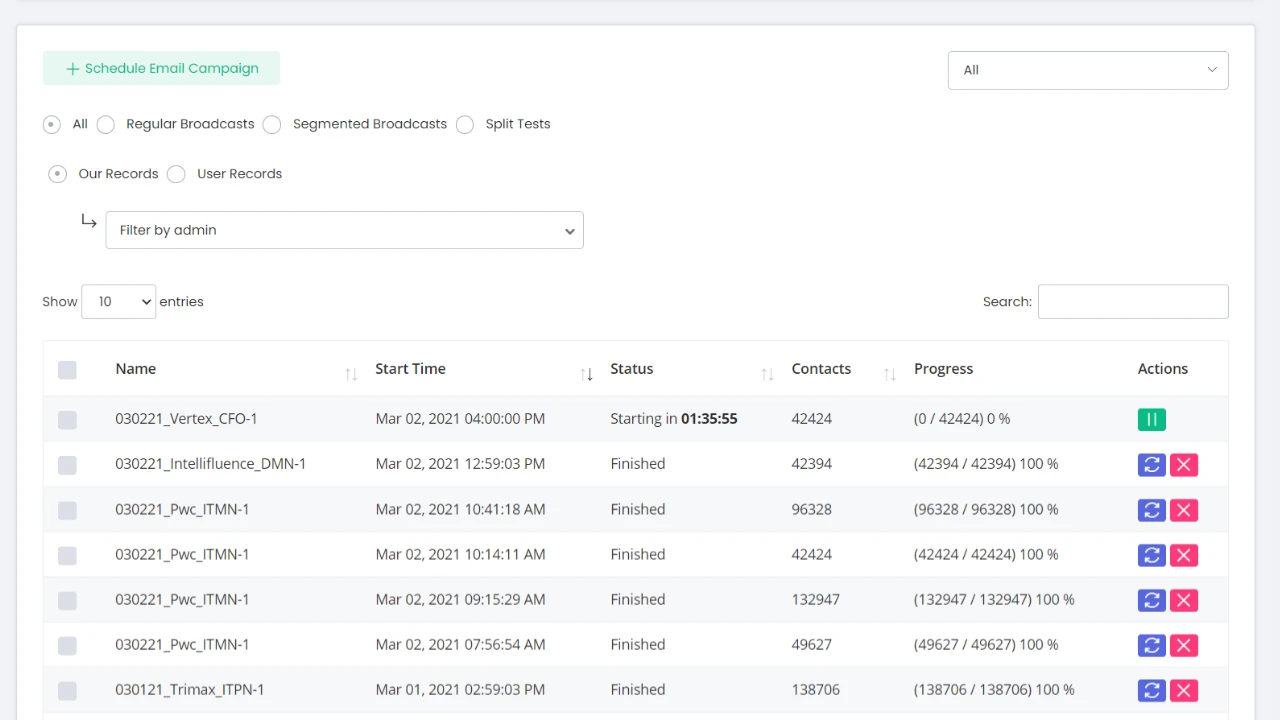Delete the Pwc campaign started 10:14:11 AM

(1184, 555)
